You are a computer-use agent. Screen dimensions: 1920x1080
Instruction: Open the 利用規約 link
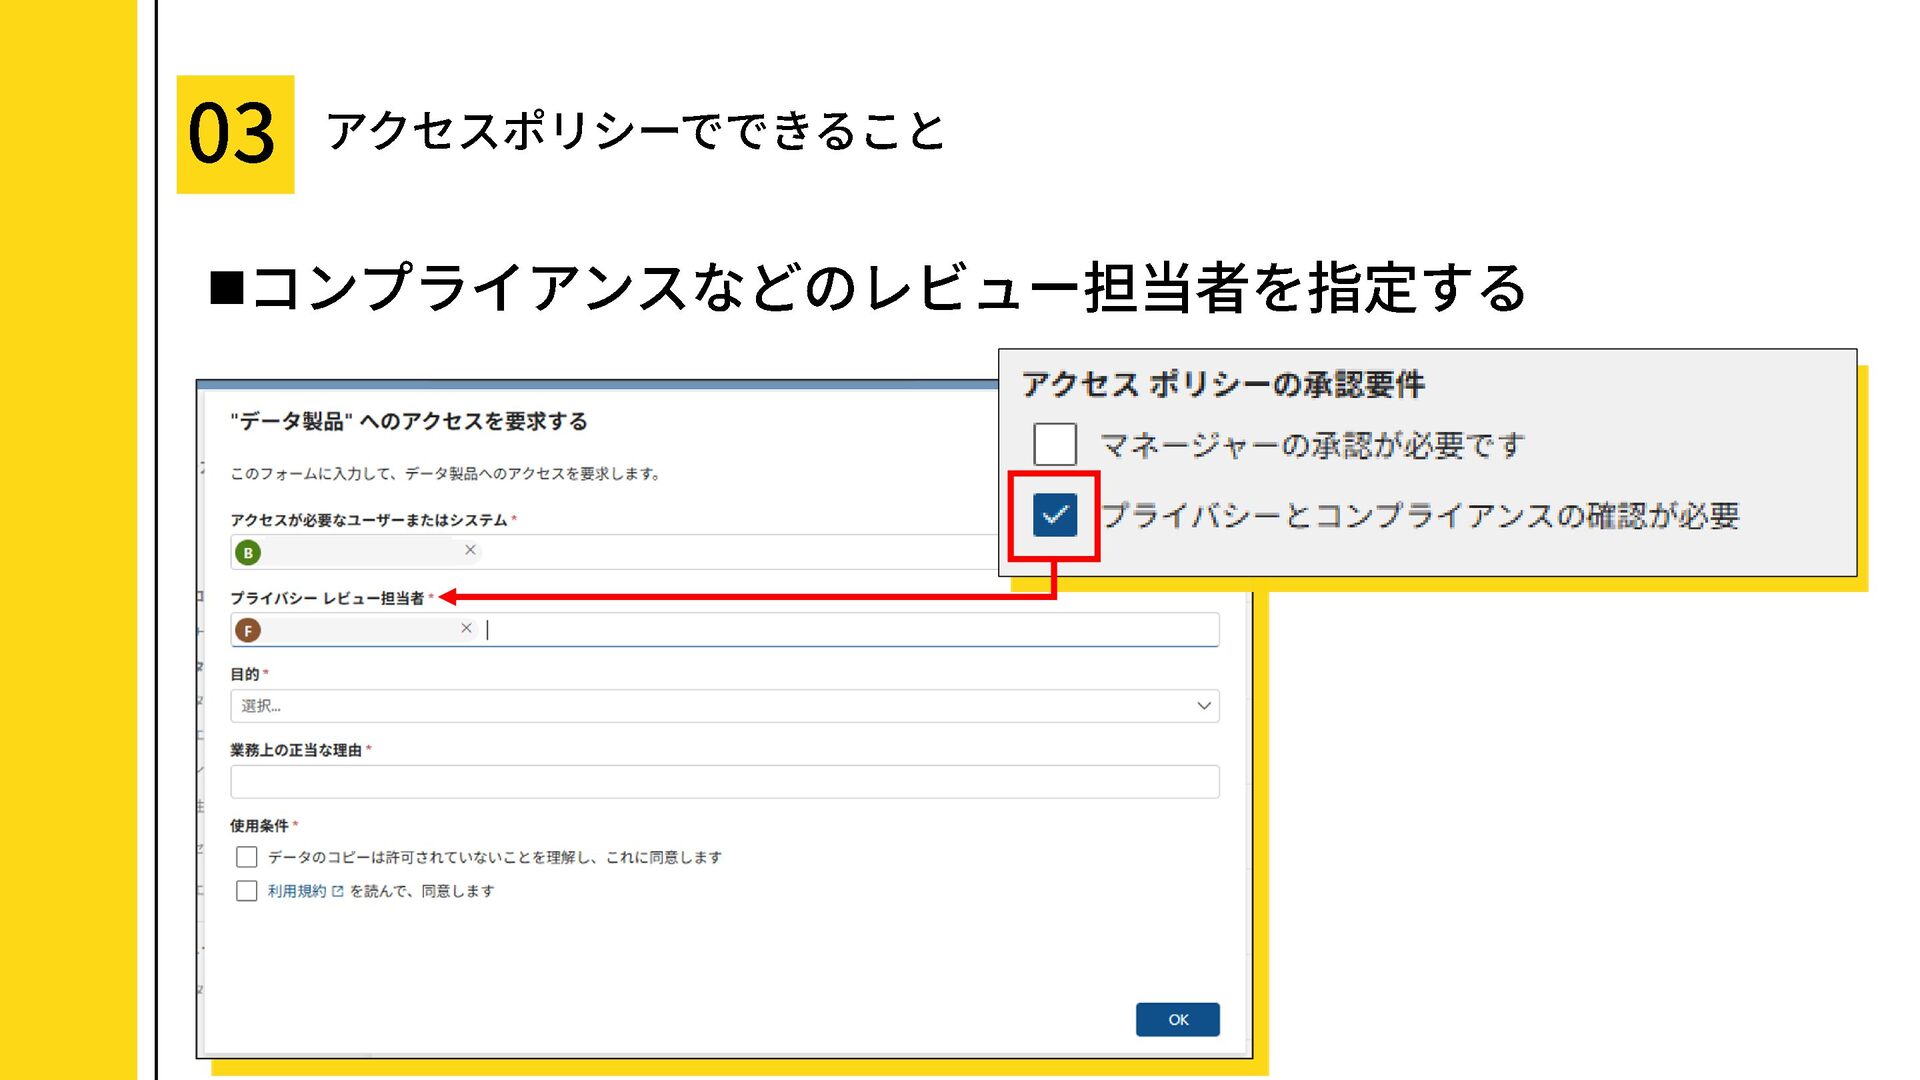296,891
